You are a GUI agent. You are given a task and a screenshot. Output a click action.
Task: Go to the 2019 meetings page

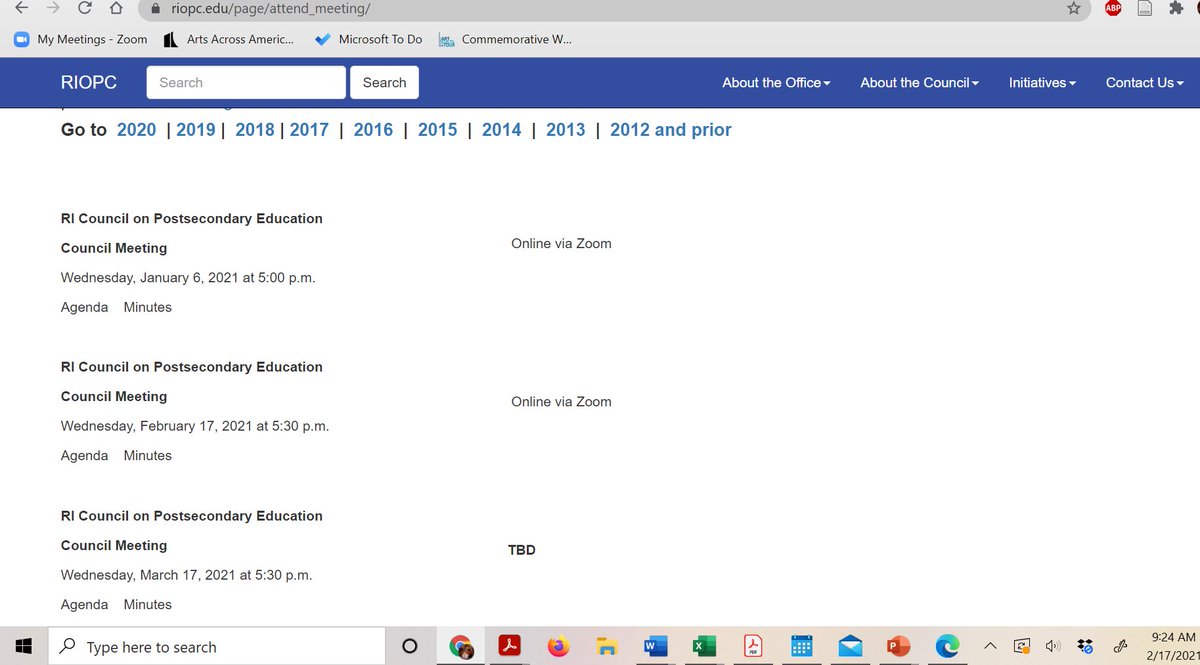pyautogui.click(x=196, y=129)
